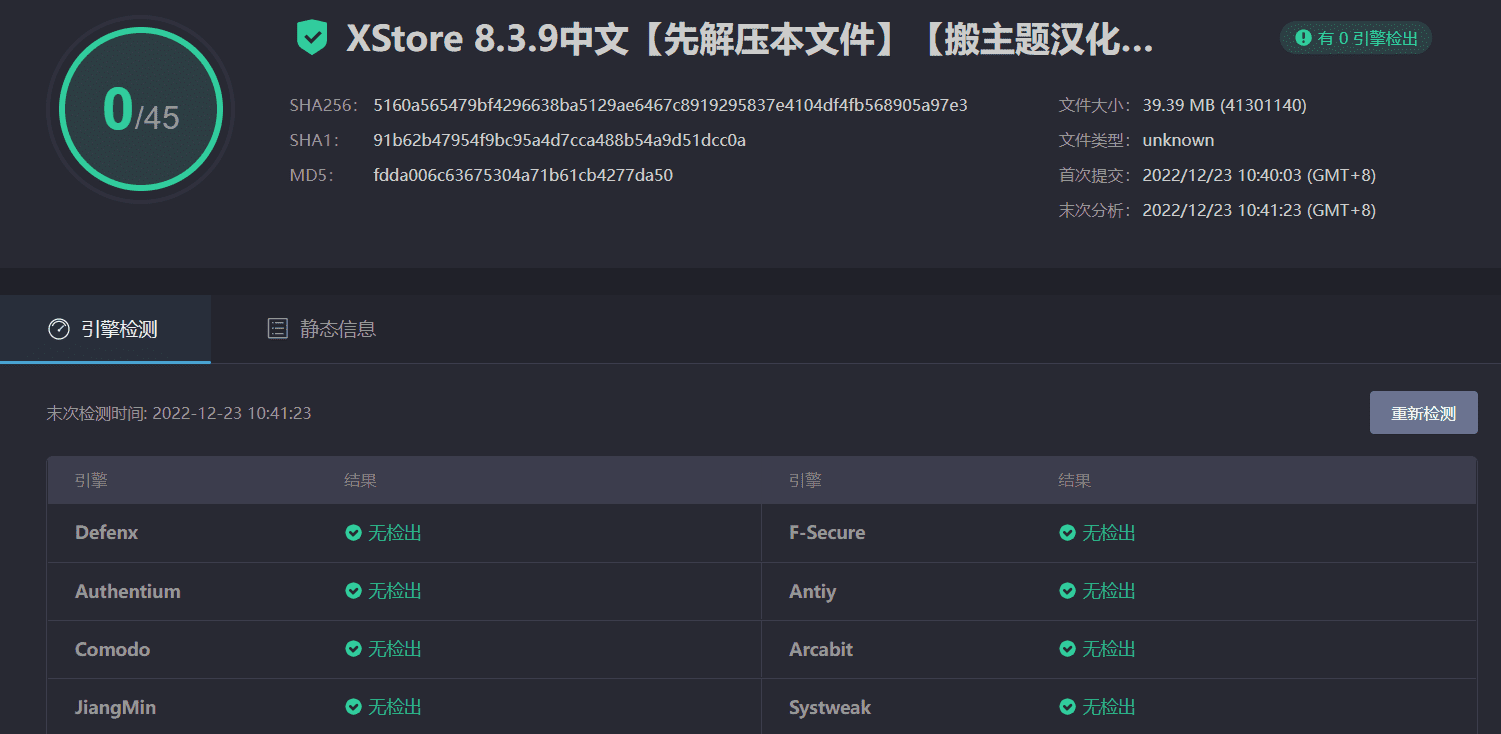Click the Antiy engine name
The height and width of the screenshot is (734, 1501).
click(x=813, y=591)
